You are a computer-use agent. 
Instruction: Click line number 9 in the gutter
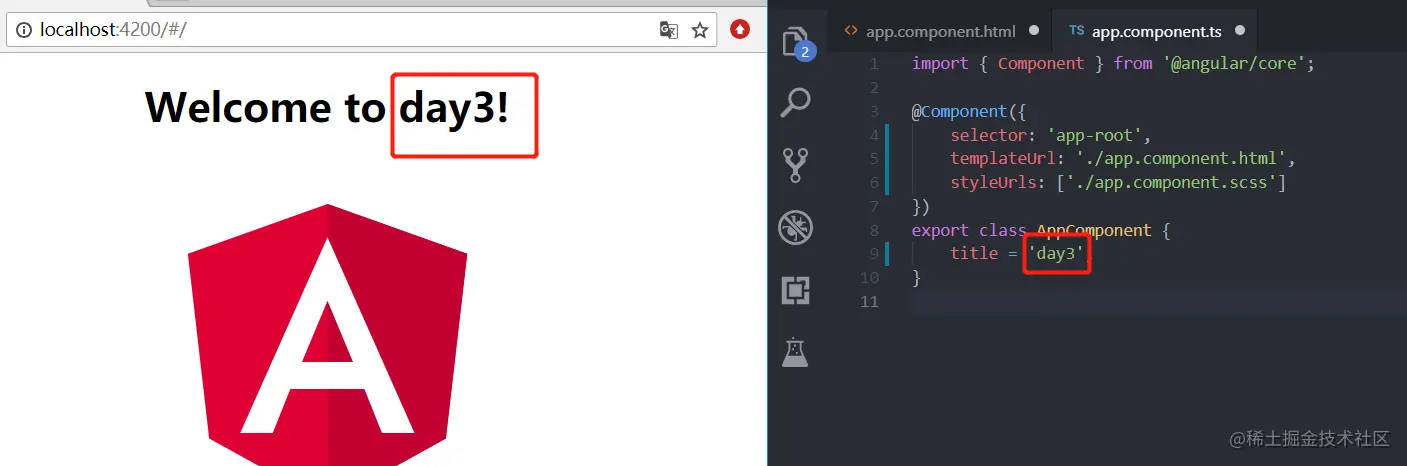click(872, 254)
